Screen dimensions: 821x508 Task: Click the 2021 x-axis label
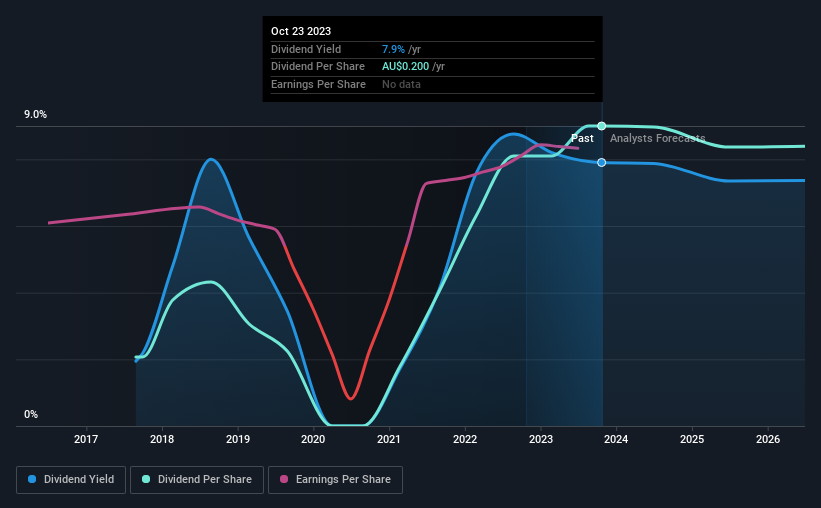point(389,439)
